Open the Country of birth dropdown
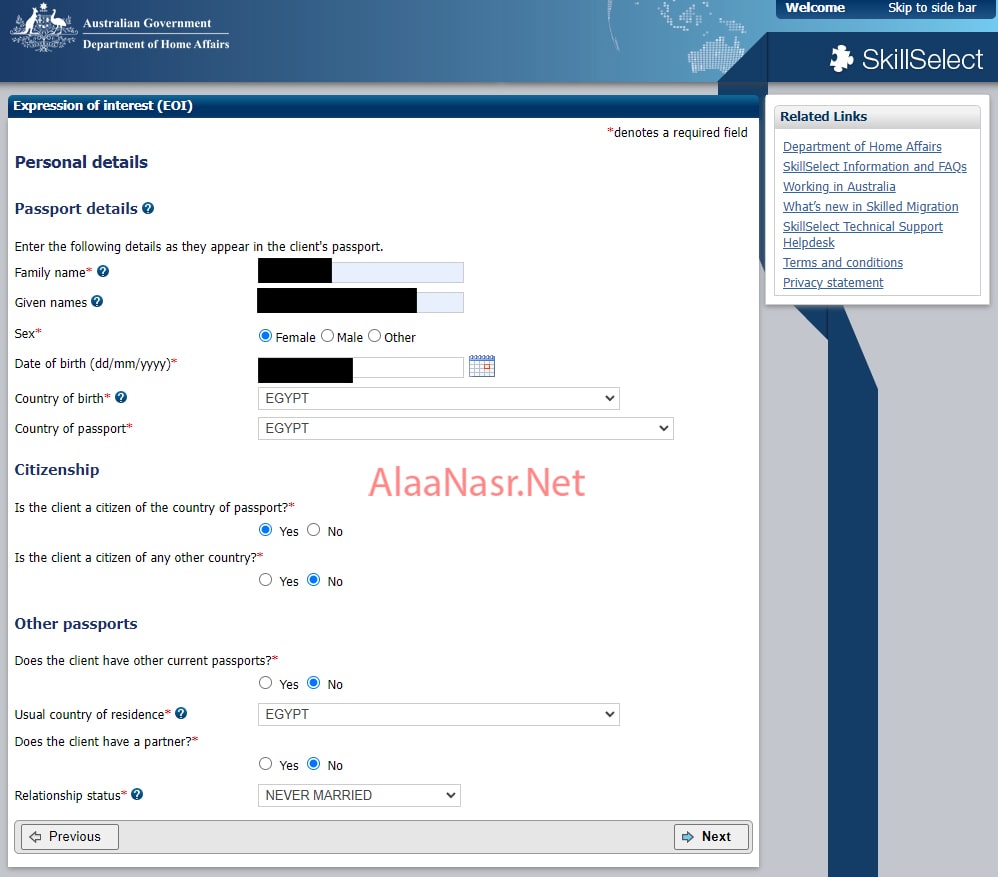Screen dimensions: 998x877 [x=438, y=399]
